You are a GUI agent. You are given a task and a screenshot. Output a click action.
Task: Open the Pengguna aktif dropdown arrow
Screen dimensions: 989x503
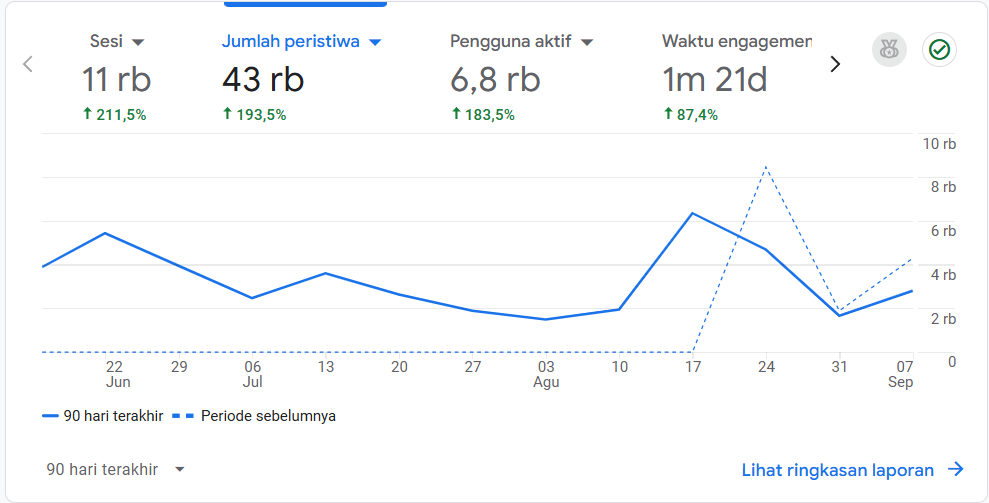click(x=587, y=42)
